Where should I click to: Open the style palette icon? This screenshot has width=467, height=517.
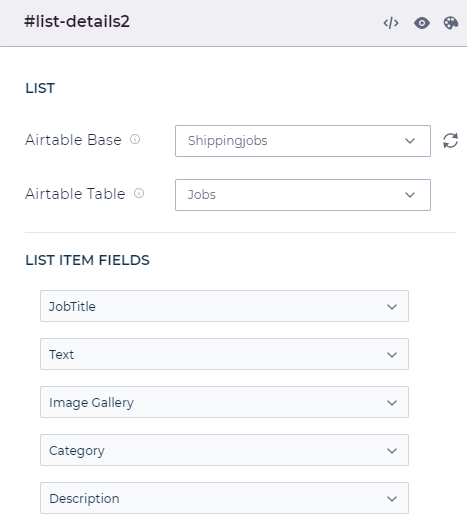click(451, 23)
